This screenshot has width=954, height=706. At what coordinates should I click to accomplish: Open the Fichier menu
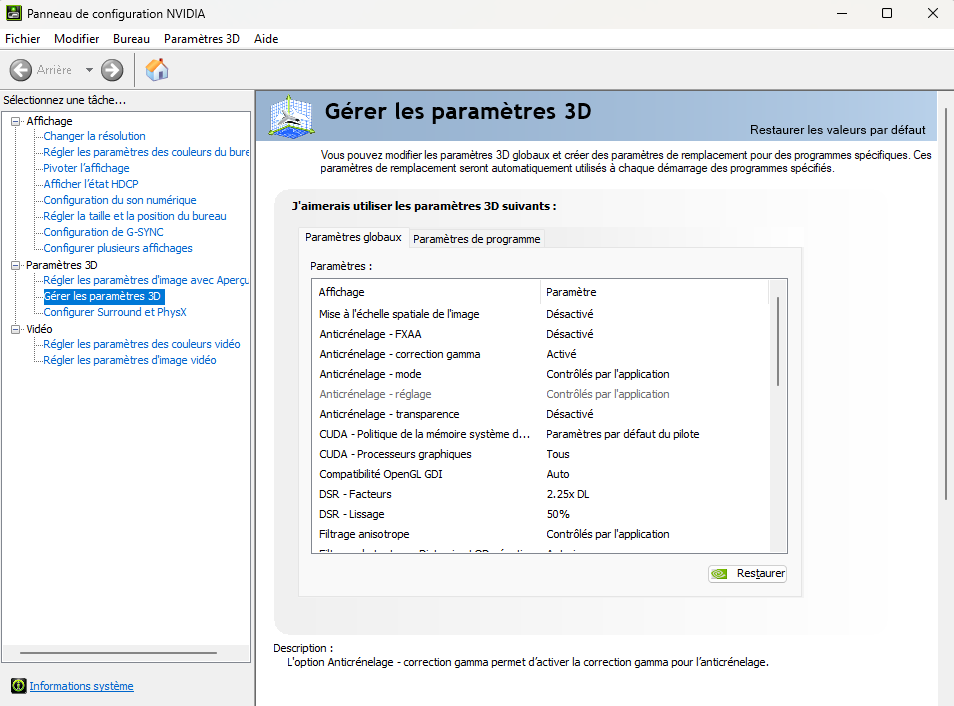(x=23, y=39)
